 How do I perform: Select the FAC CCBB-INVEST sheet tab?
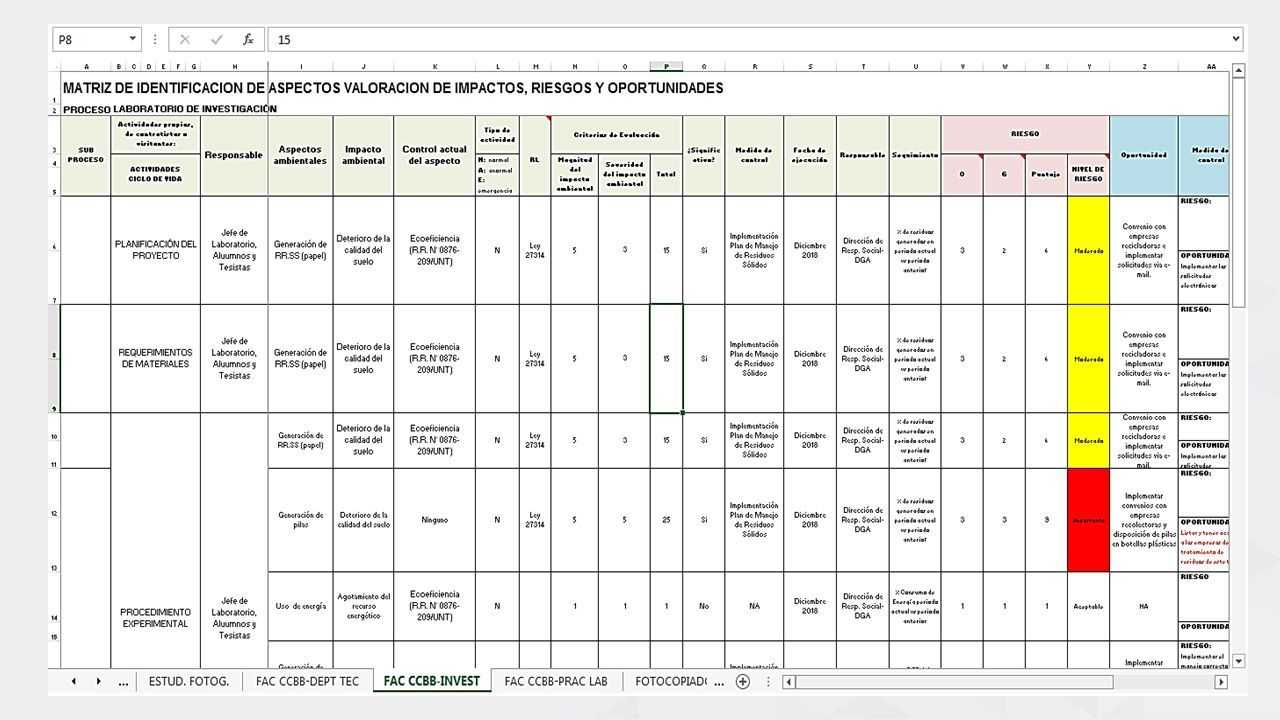coord(432,681)
